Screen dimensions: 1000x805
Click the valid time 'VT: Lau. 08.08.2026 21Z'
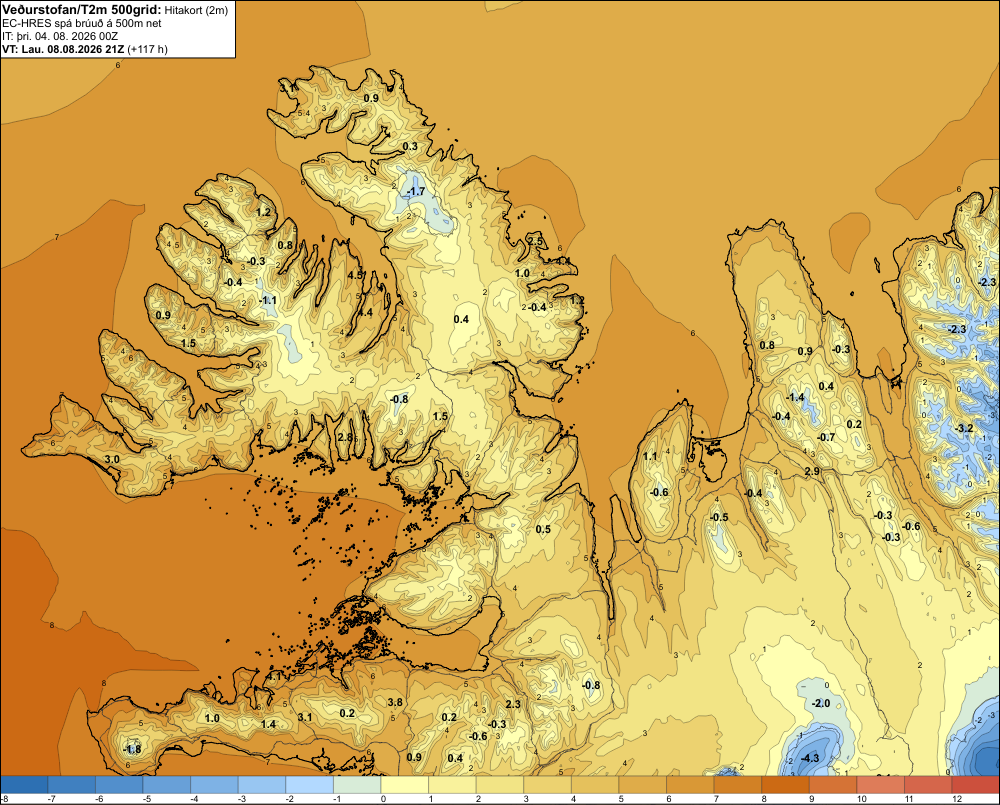tap(63, 49)
